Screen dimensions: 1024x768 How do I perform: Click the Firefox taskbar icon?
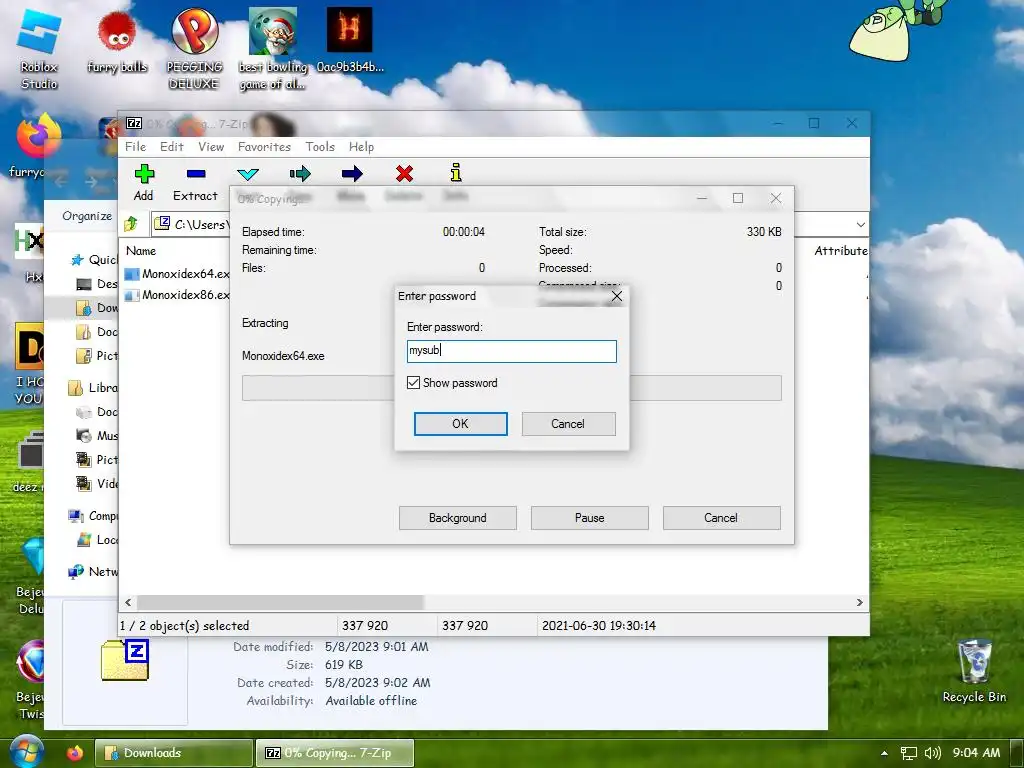tap(74, 753)
